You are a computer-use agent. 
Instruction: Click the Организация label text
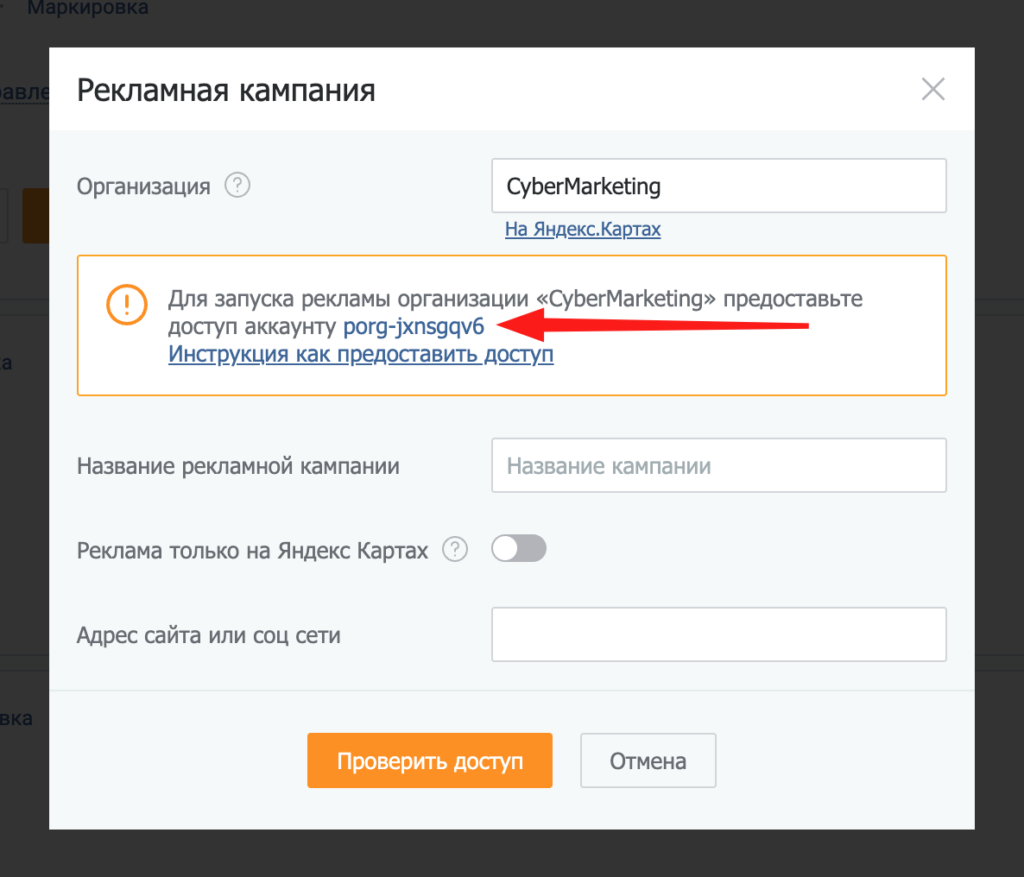[144, 187]
